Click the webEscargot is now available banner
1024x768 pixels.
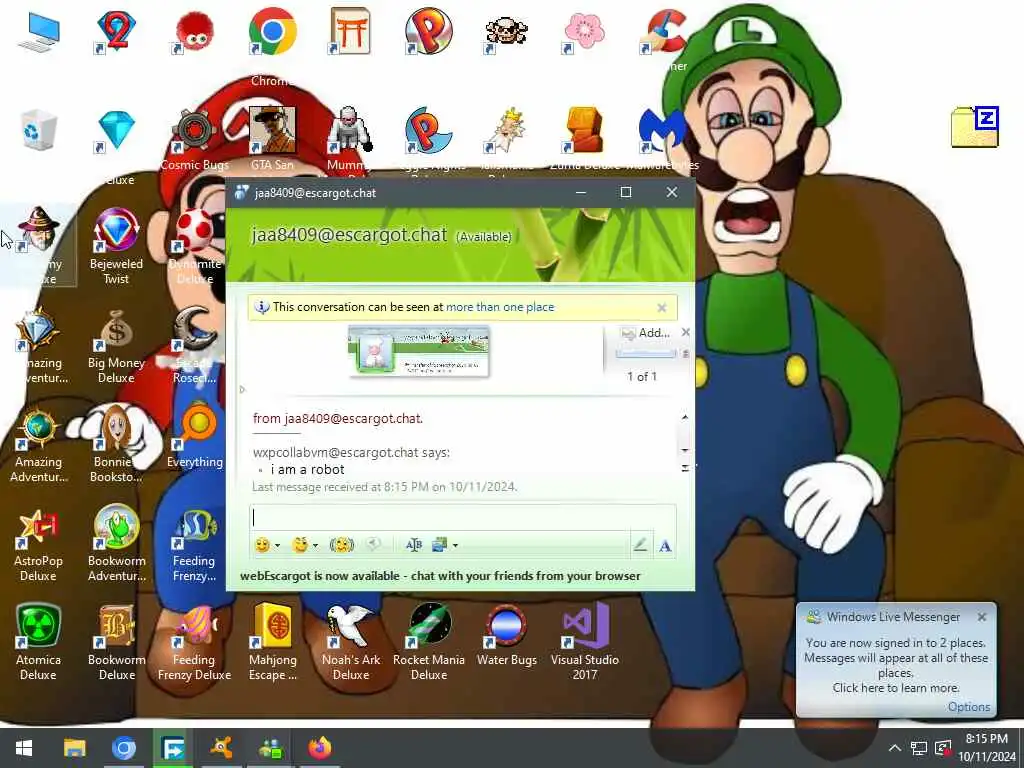[x=440, y=576]
